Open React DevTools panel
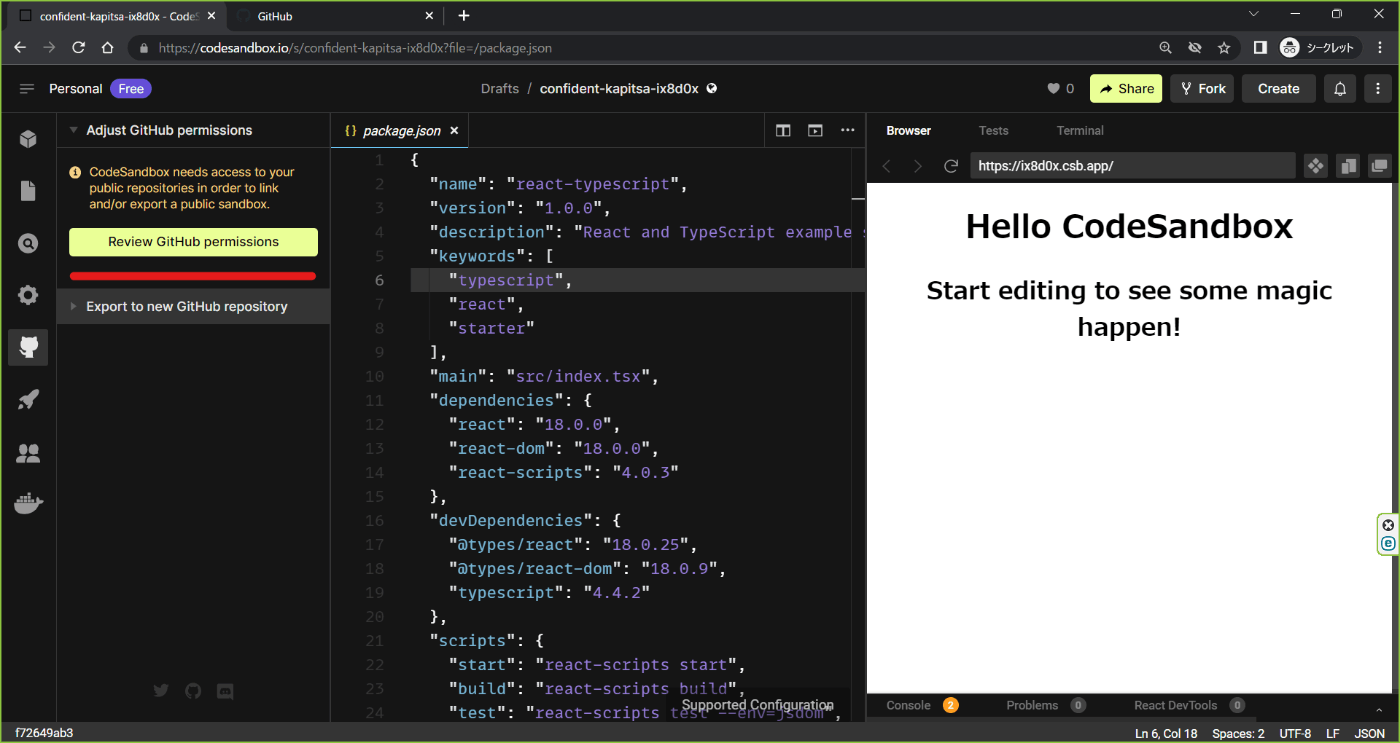 click(1189, 705)
